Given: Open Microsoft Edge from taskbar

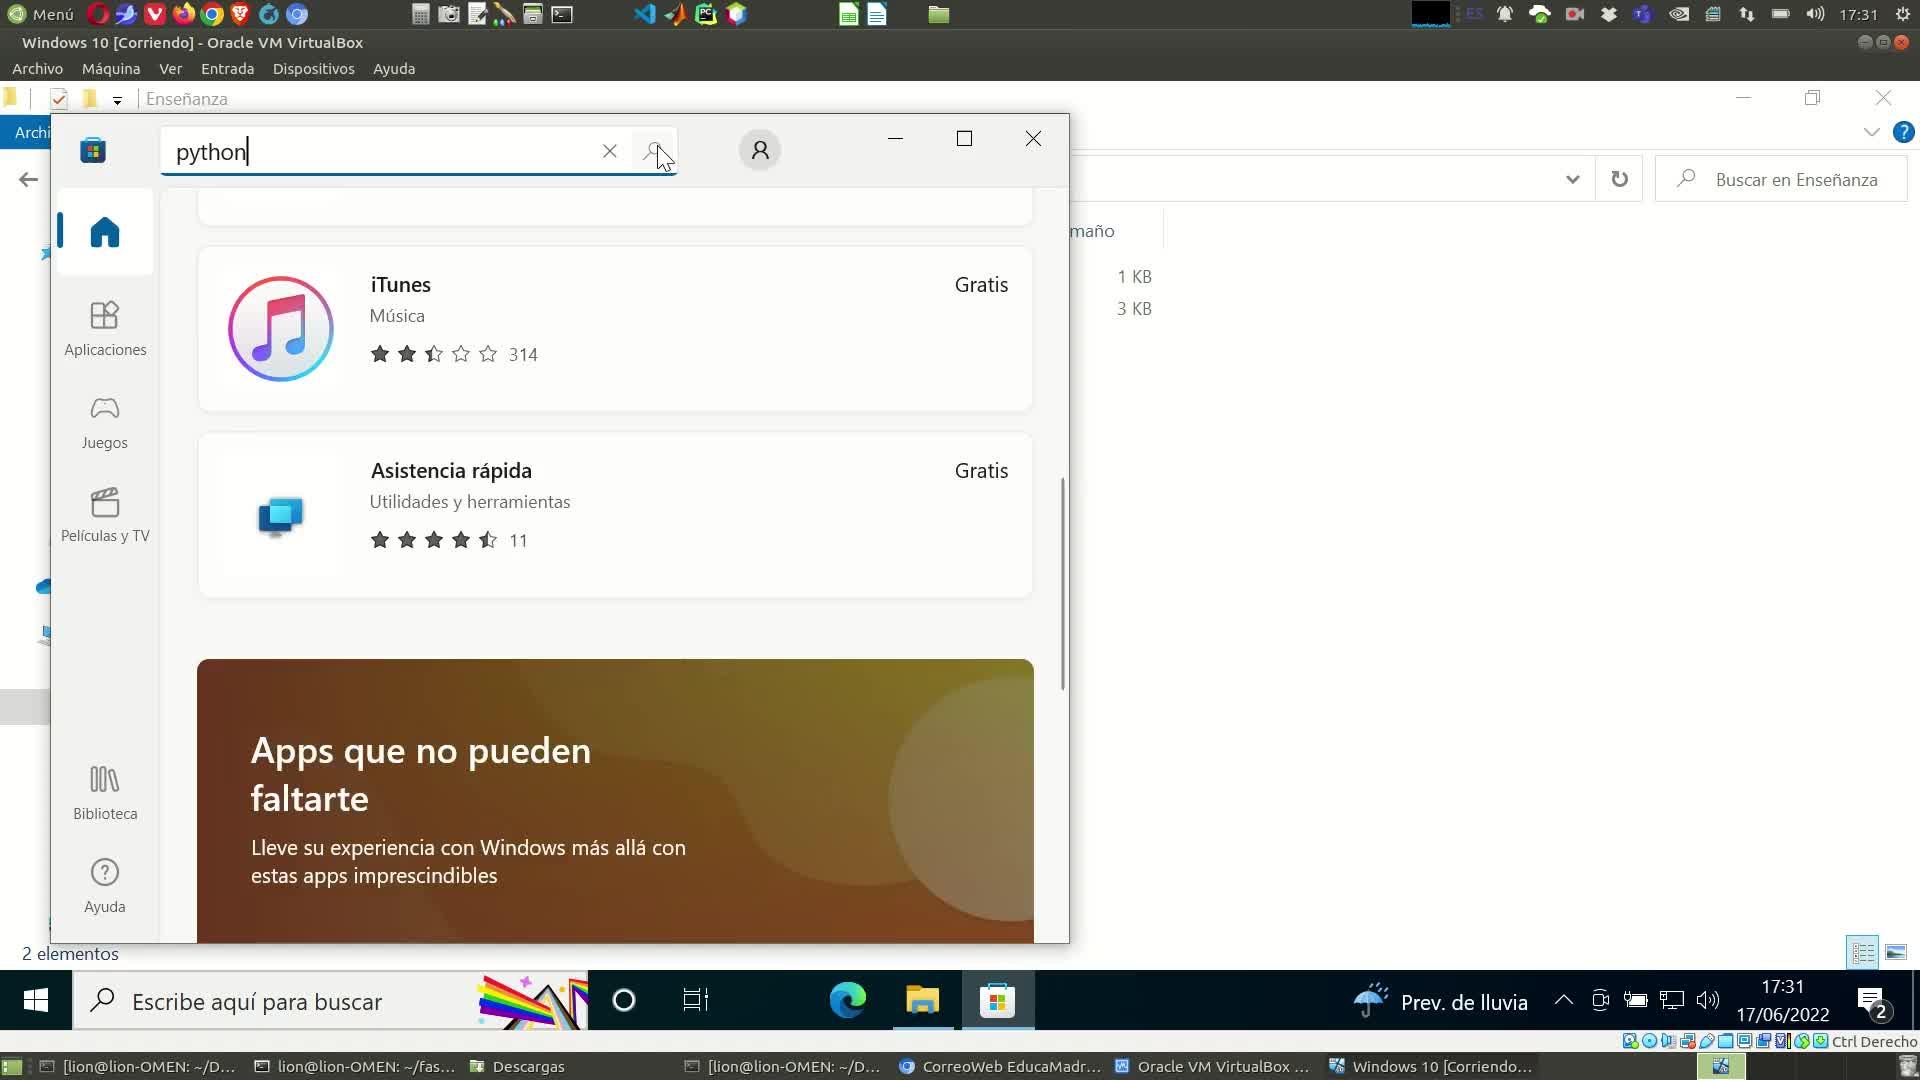Looking at the screenshot, I should tap(848, 1000).
